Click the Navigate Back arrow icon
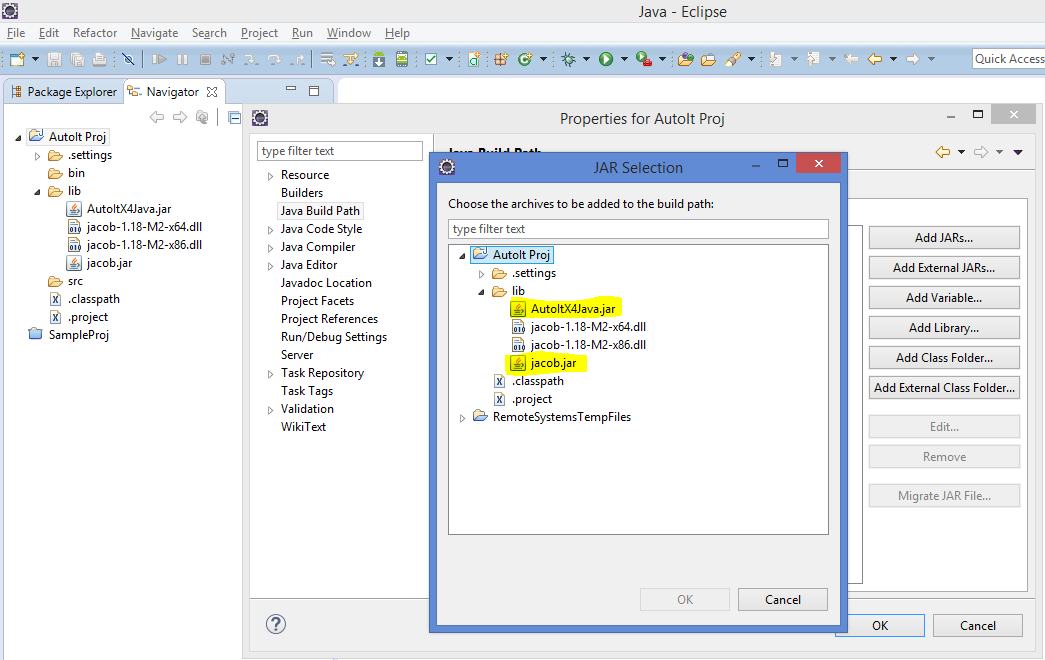The image size is (1045, 660). point(874,58)
